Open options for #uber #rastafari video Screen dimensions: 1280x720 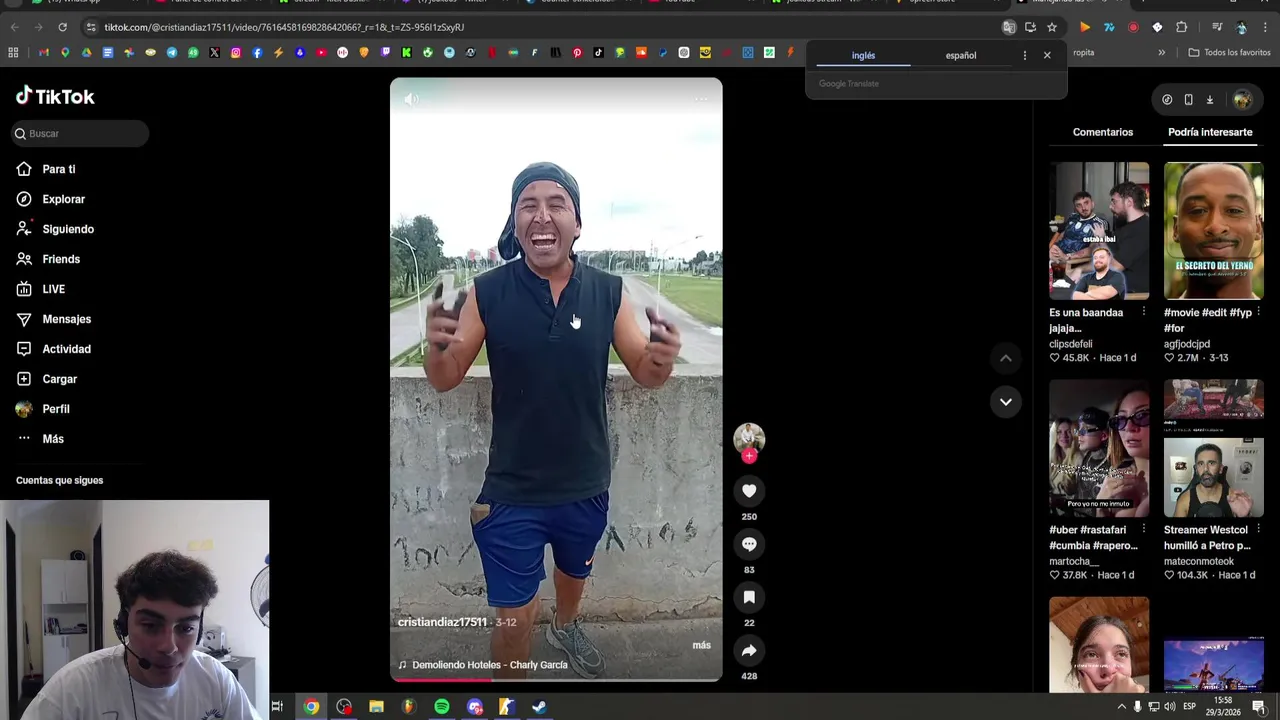(x=1143, y=529)
